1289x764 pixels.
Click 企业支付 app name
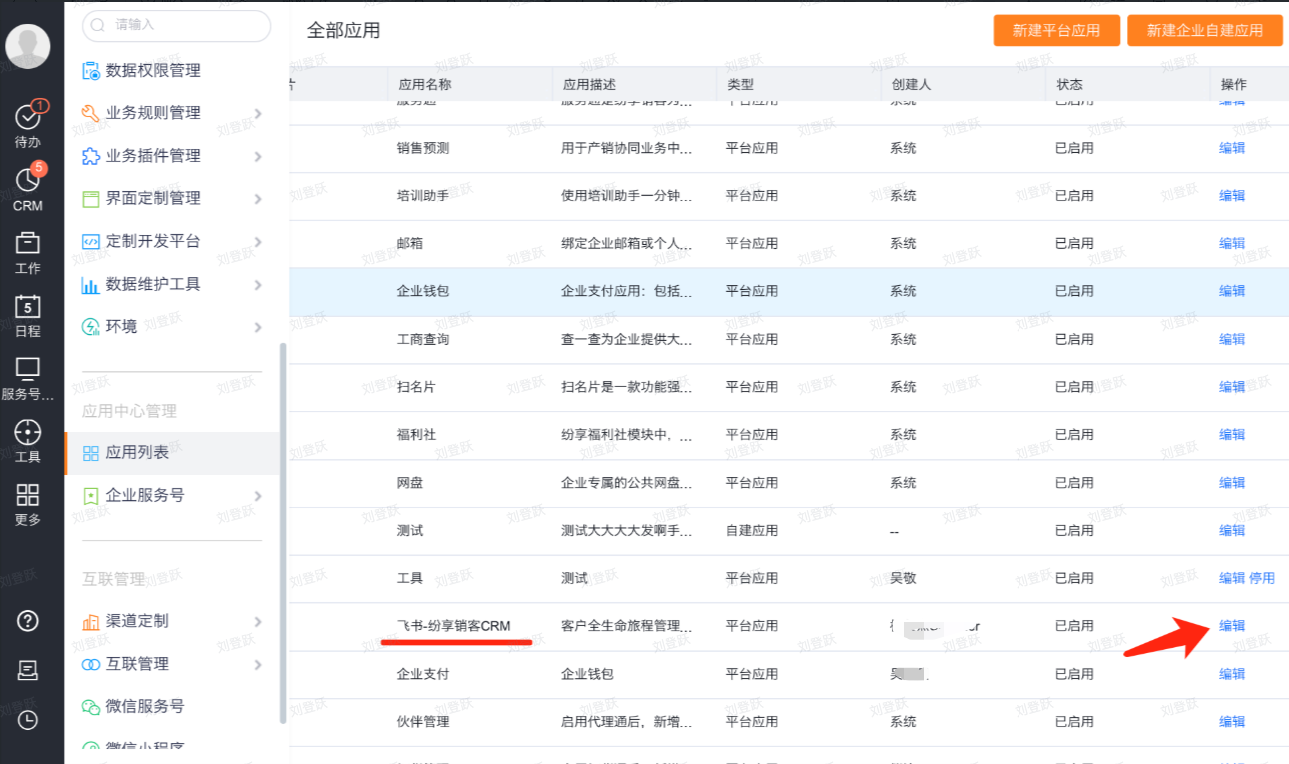tap(423, 674)
